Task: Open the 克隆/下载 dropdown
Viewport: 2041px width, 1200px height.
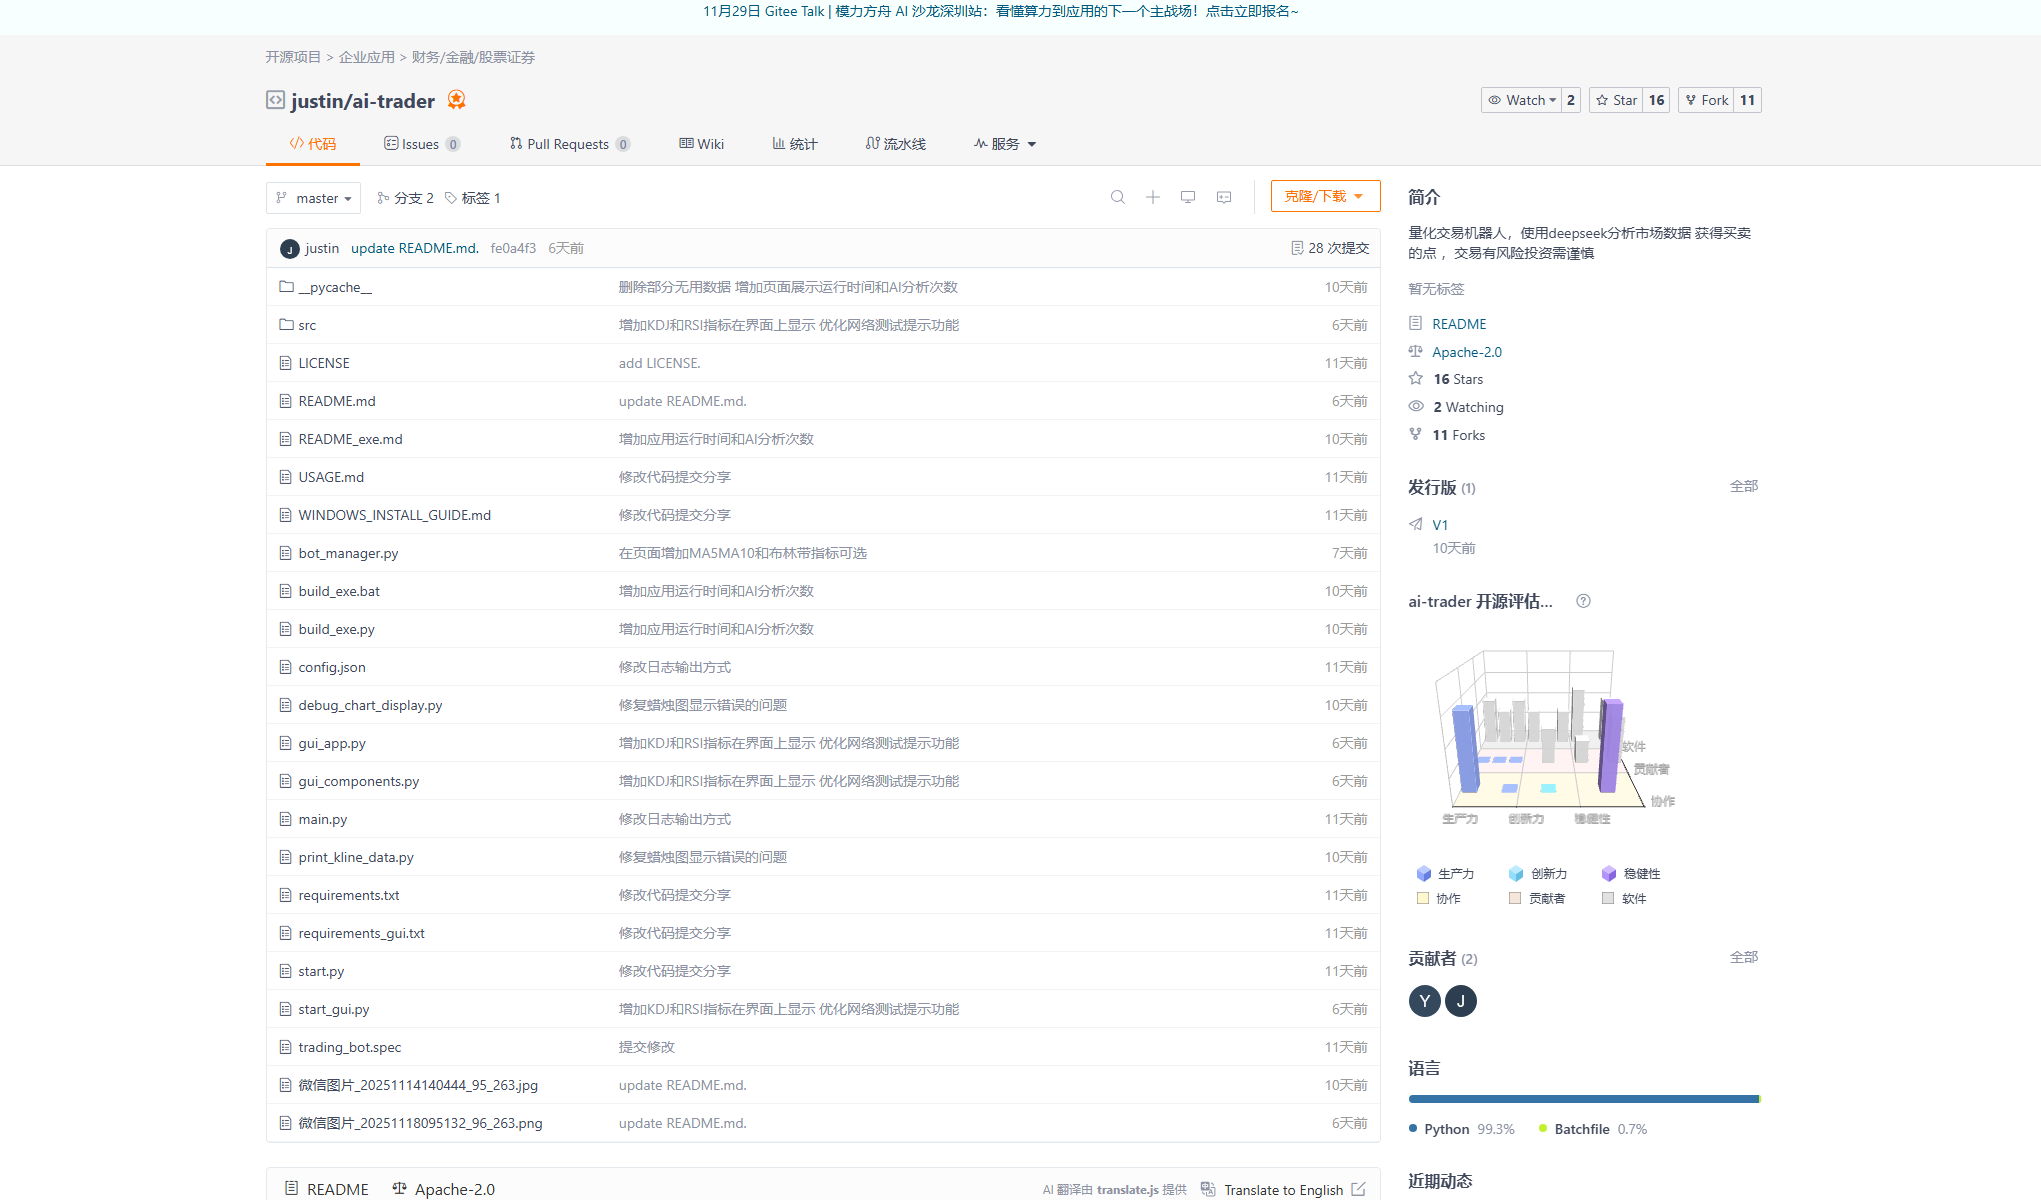Action: tap(1325, 195)
